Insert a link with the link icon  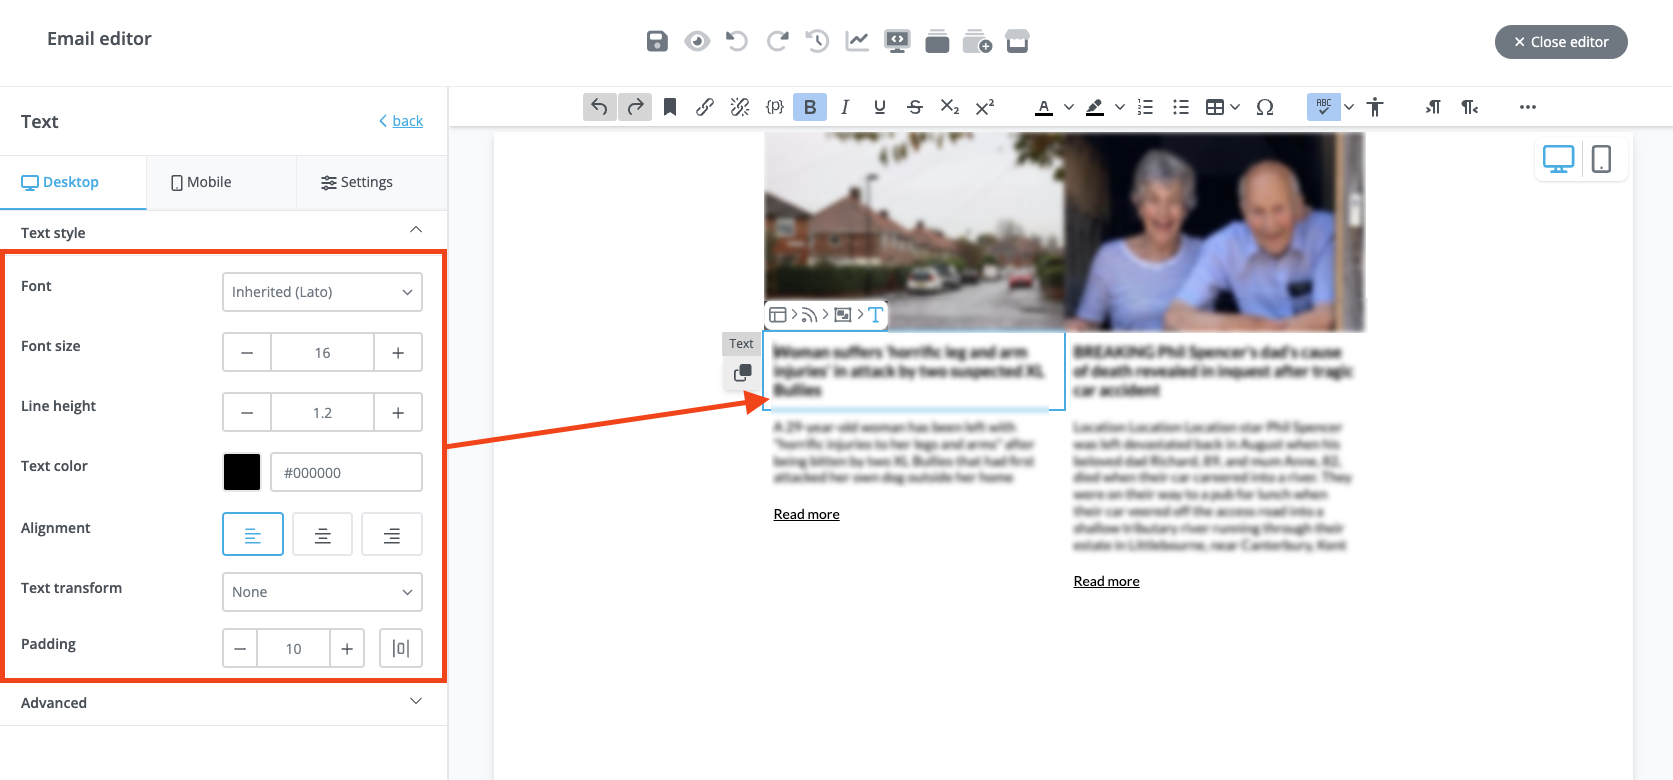(705, 107)
